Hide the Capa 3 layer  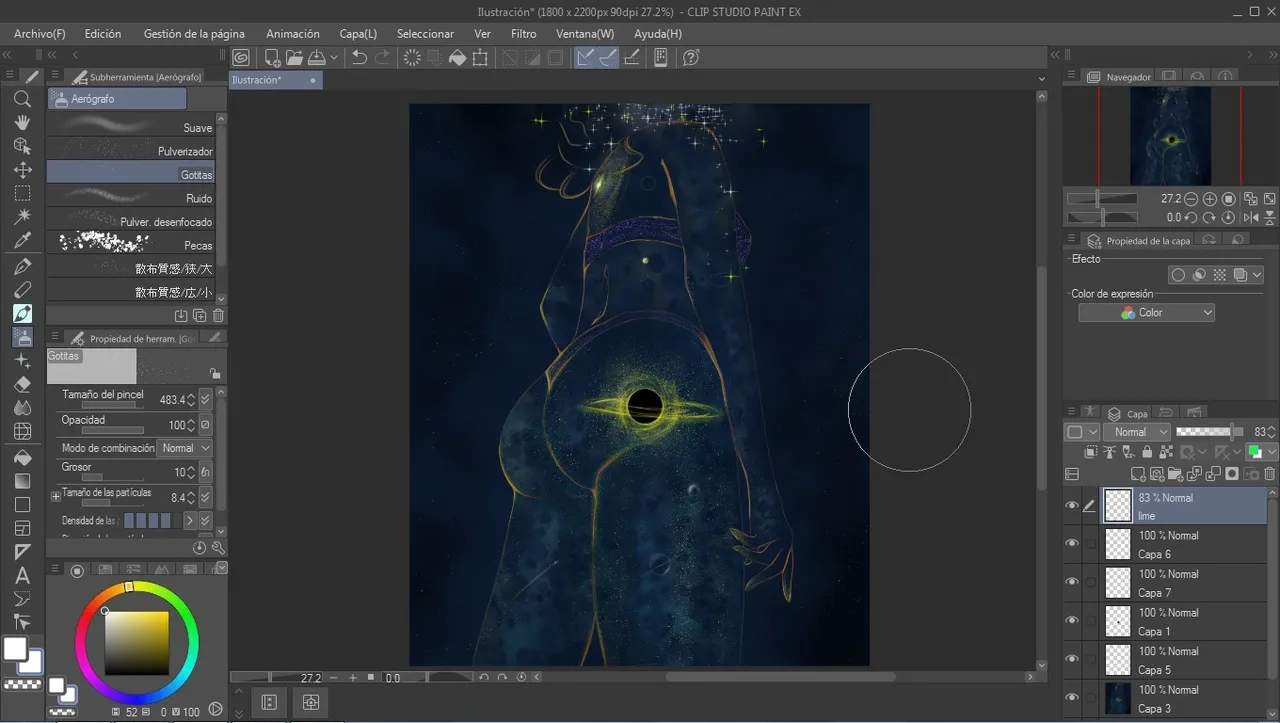(x=1072, y=698)
